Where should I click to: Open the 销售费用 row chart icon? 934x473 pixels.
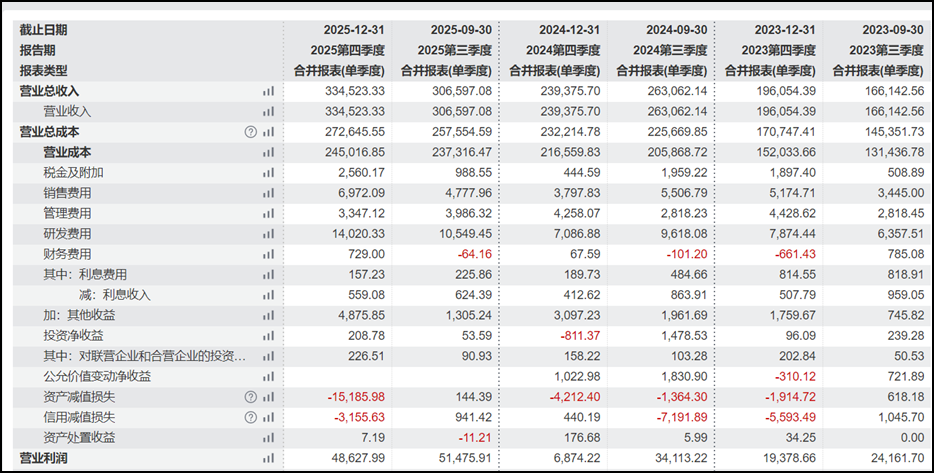[x=268, y=193]
